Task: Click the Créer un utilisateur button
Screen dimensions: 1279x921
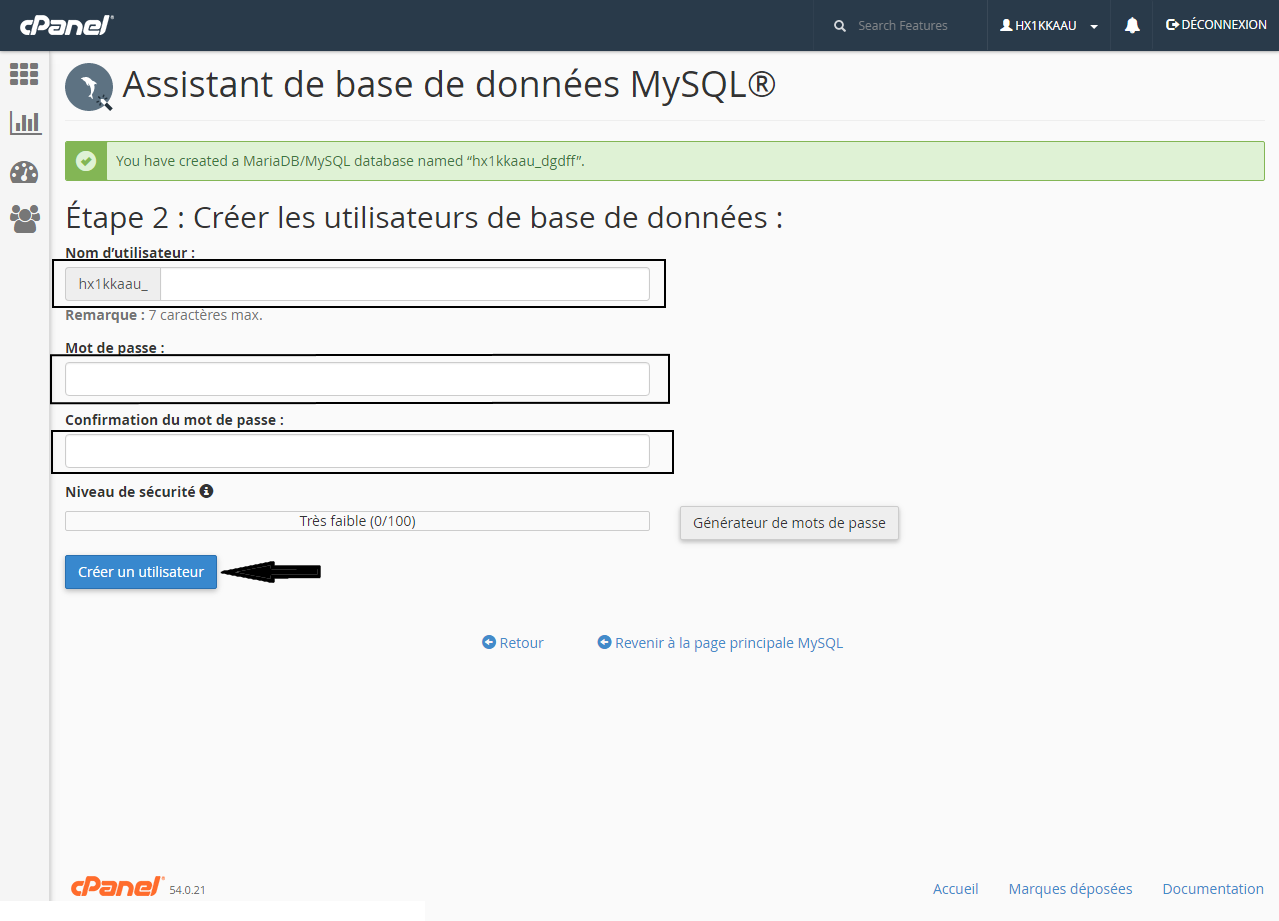Action: coord(141,572)
